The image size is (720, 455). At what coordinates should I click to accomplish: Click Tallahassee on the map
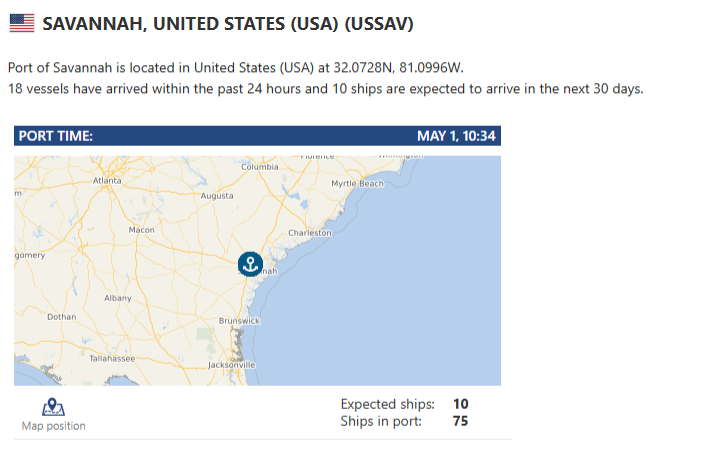tap(112, 359)
